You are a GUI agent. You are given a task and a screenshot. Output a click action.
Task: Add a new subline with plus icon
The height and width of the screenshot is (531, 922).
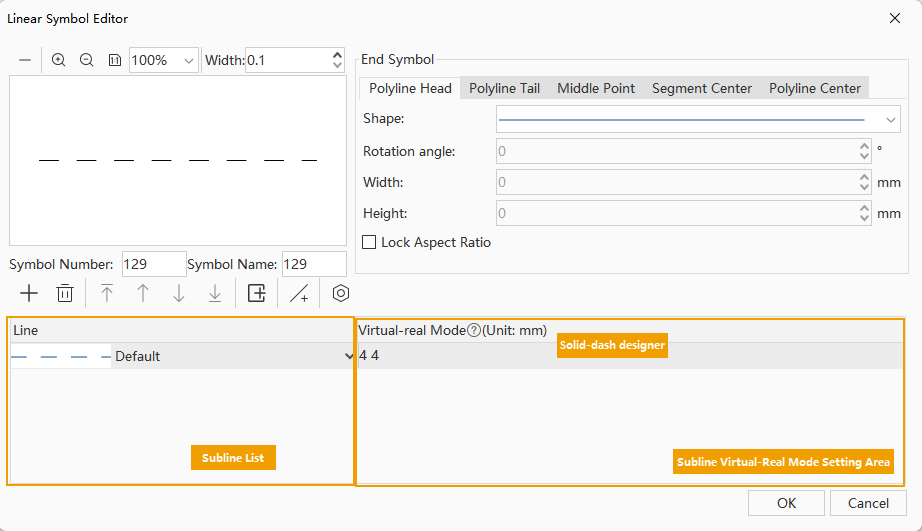29,293
